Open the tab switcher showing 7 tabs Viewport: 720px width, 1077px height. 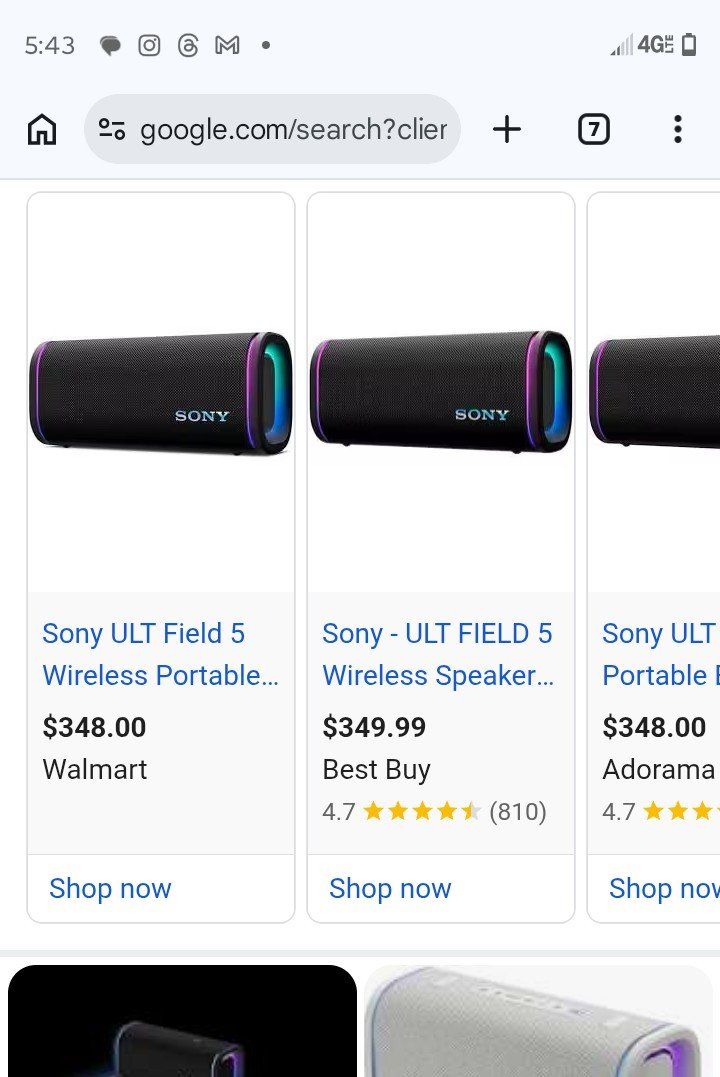tap(593, 129)
